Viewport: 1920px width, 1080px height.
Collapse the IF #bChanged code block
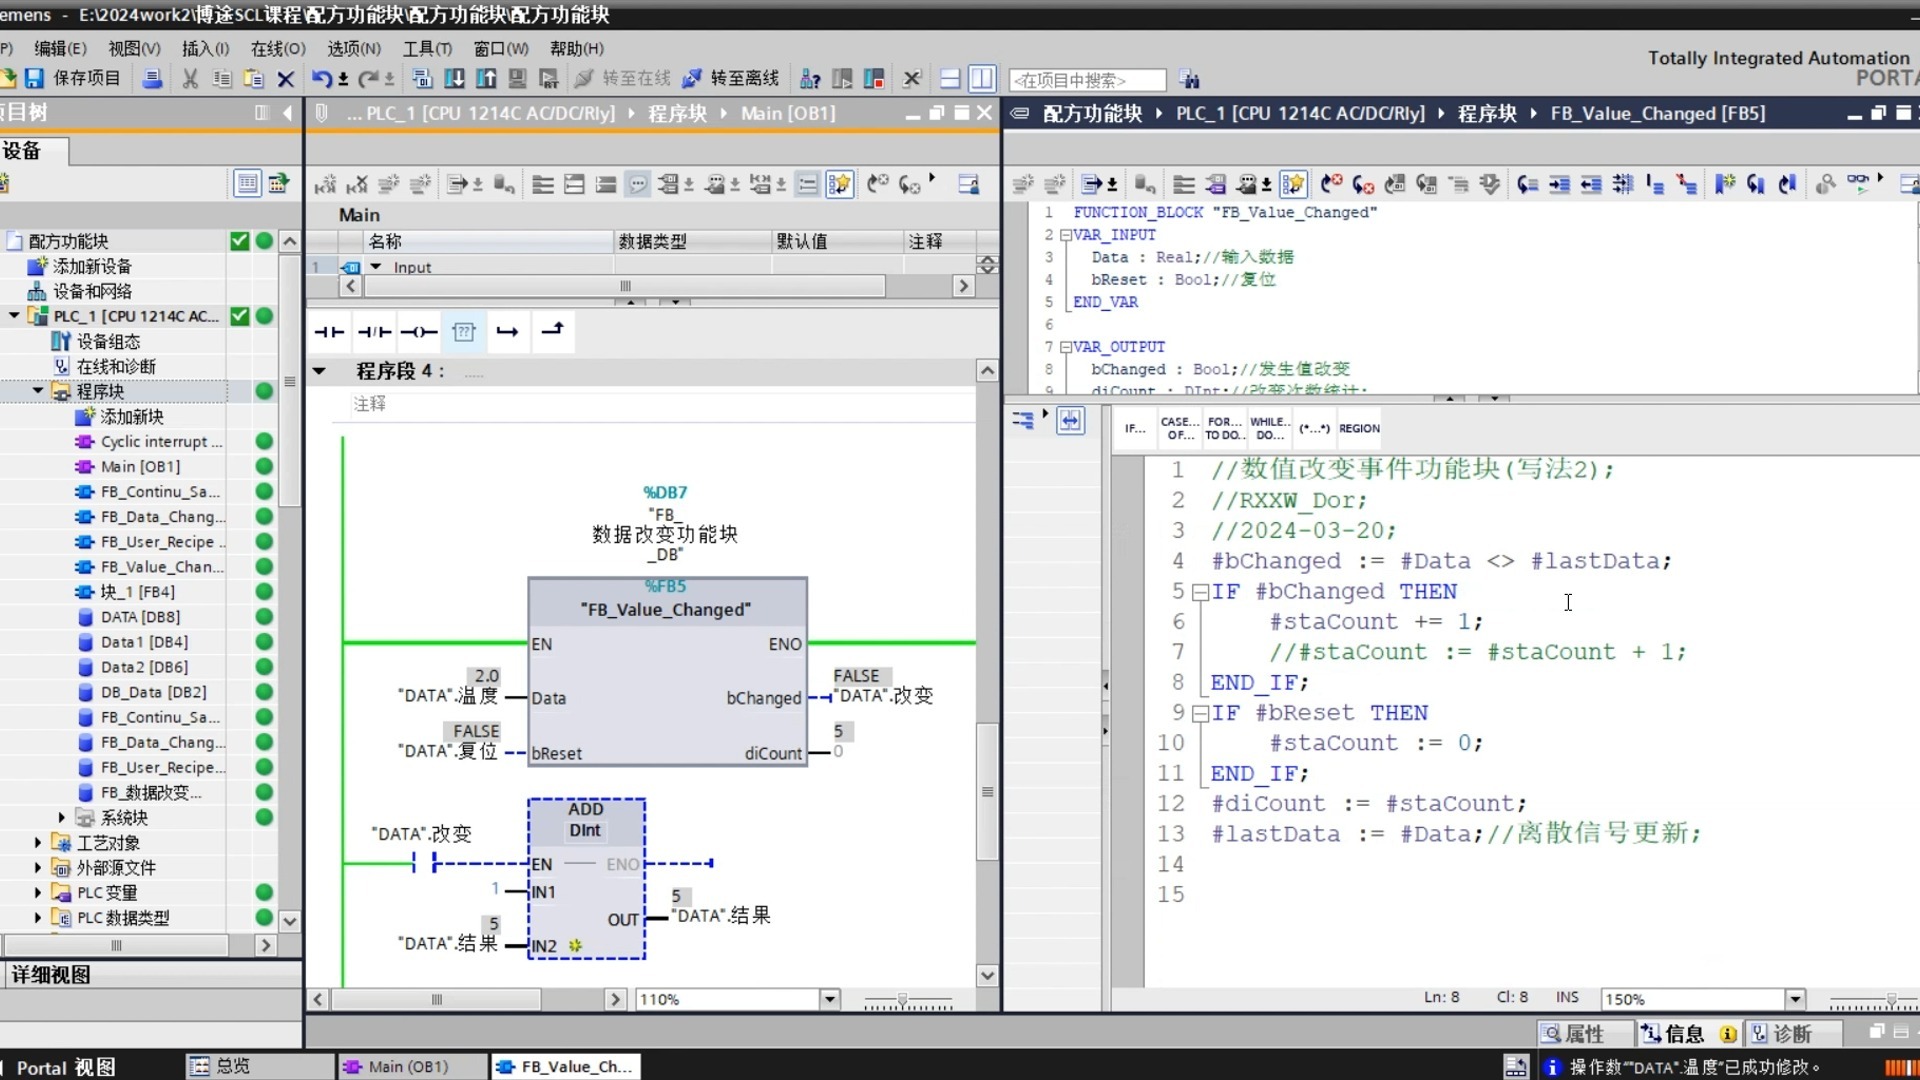[x=1200, y=592]
